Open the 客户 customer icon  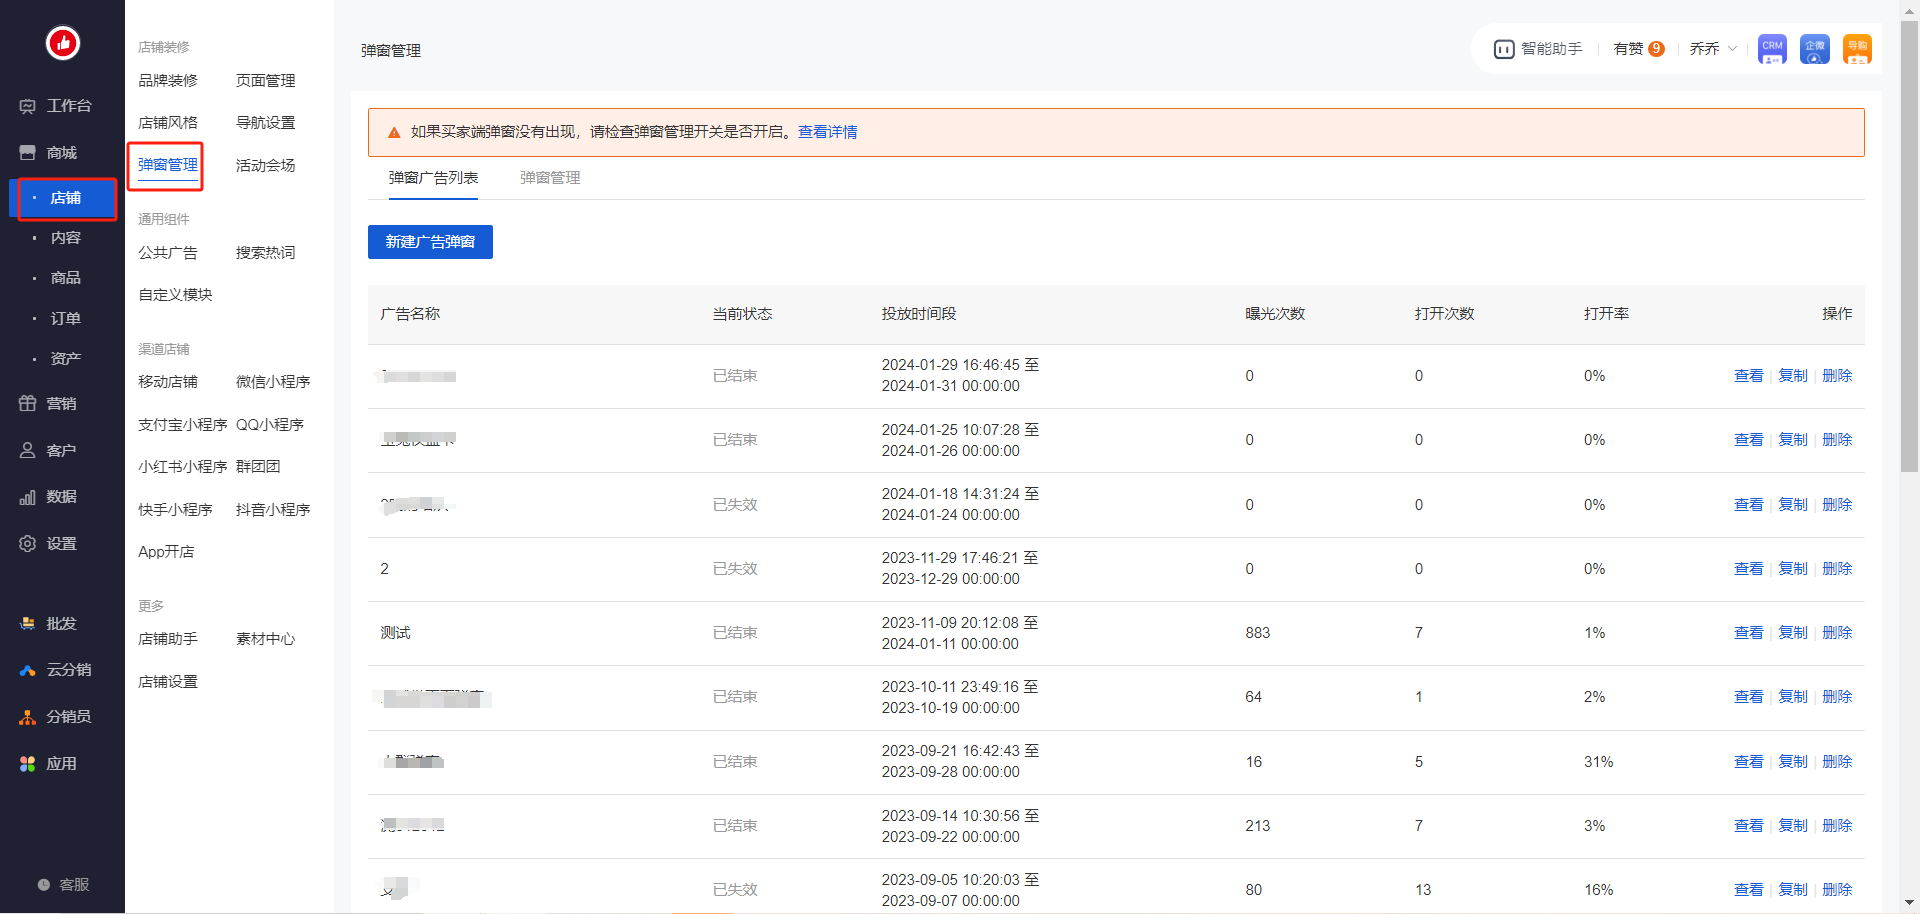coord(28,451)
